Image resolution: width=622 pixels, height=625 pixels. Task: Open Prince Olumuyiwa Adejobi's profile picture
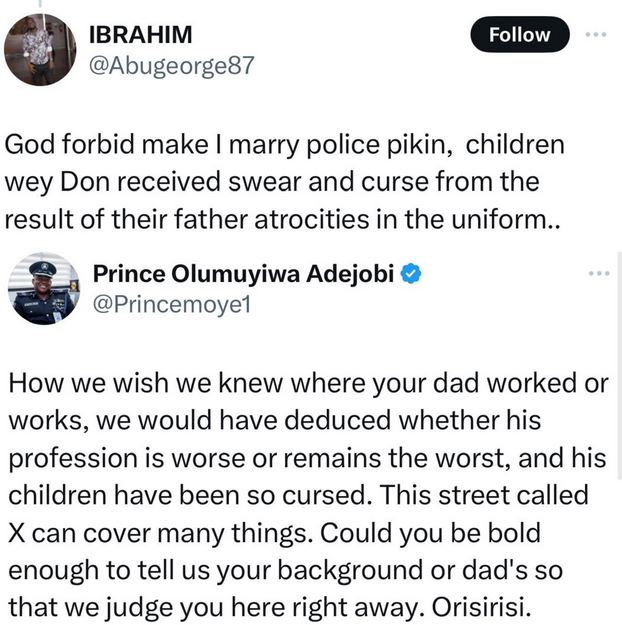[x=44, y=288]
